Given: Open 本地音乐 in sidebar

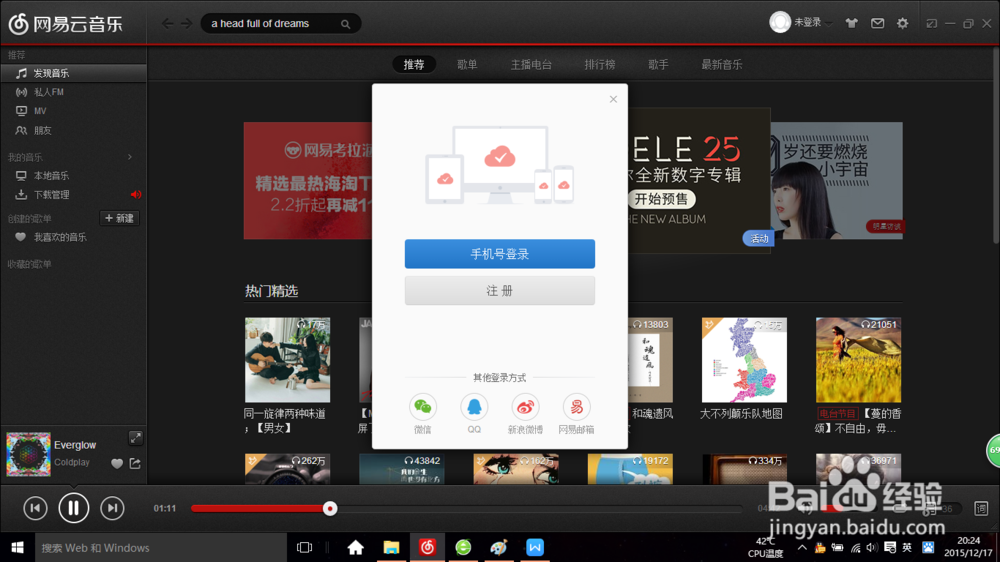Looking at the screenshot, I should [73, 175].
